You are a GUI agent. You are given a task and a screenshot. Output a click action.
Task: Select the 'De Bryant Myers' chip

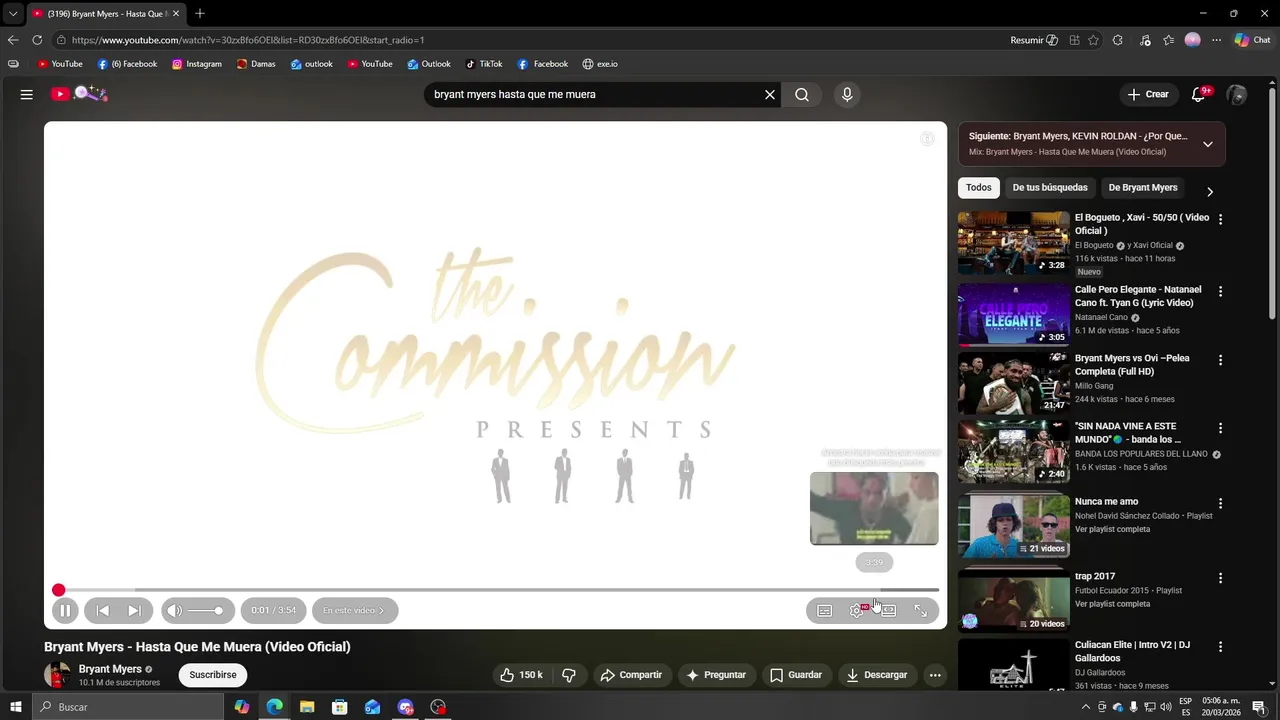click(x=1143, y=188)
